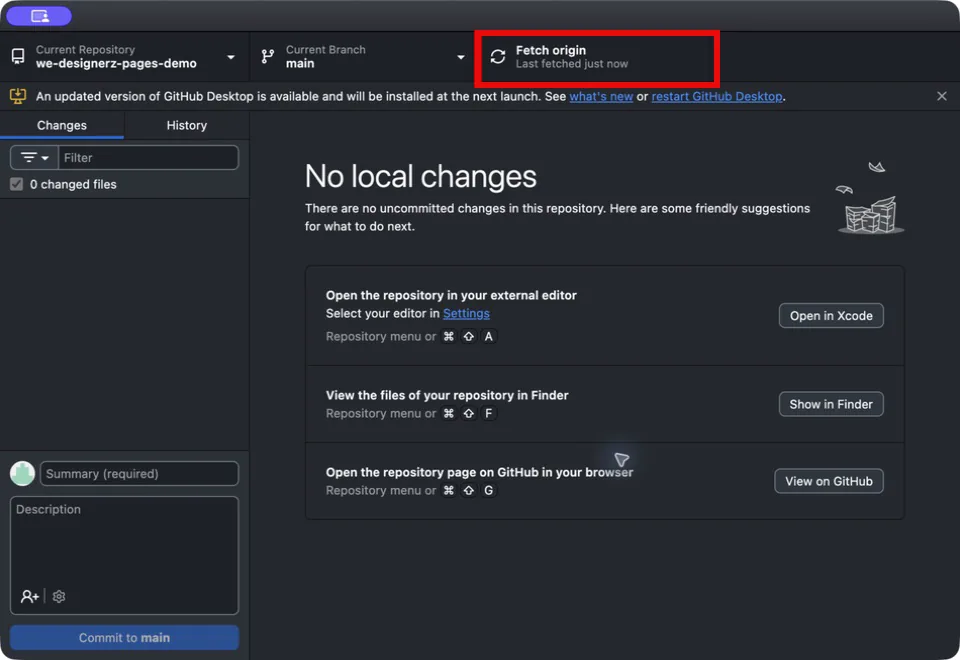
Task: Click the A shortcut key badge
Action: [489, 336]
